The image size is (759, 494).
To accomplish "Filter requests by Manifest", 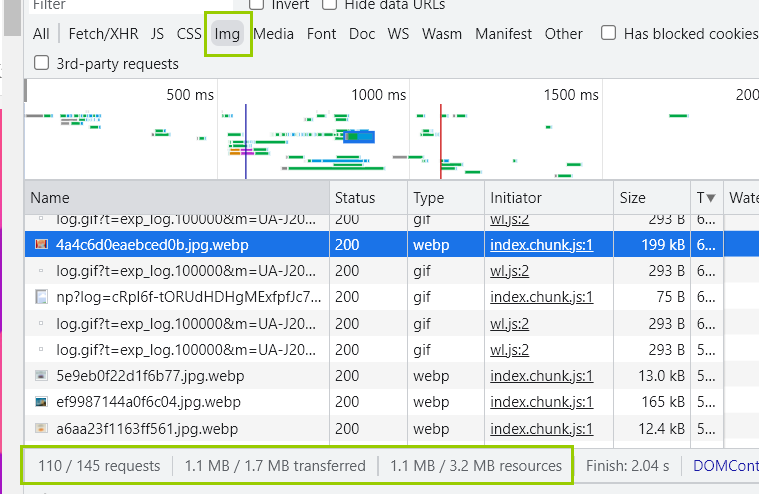I will pyautogui.click(x=503, y=34).
